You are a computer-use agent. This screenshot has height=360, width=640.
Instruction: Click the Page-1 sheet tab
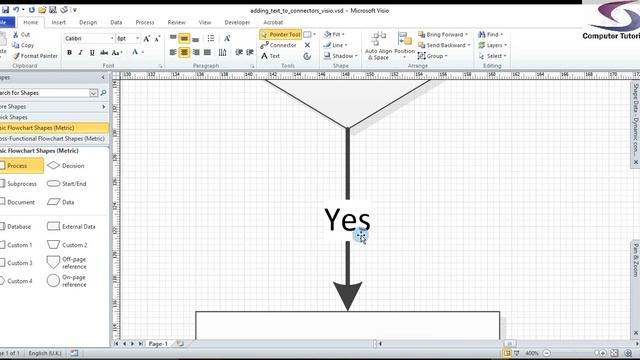coord(158,344)
